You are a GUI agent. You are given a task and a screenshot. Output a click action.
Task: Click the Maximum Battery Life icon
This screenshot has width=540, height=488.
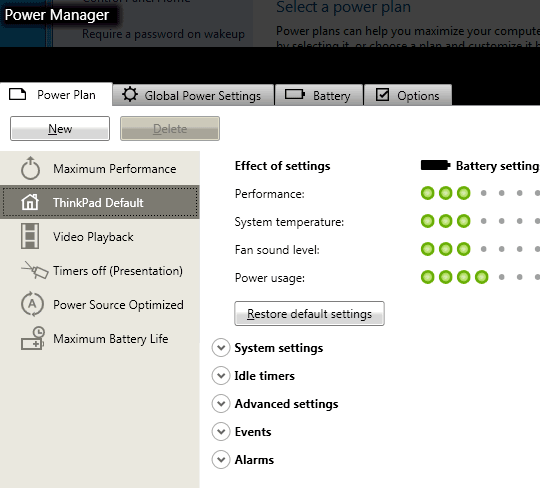(x=33, y=338)
